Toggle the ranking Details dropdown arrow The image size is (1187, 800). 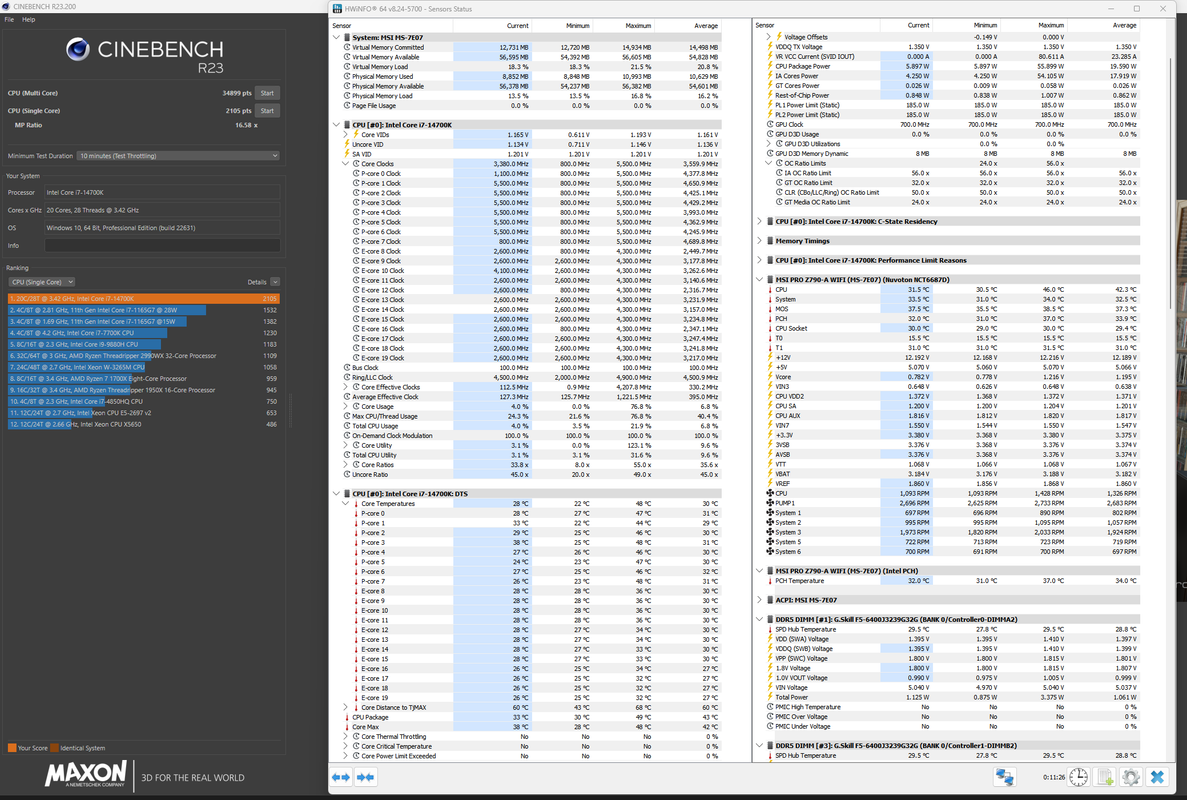275,282
